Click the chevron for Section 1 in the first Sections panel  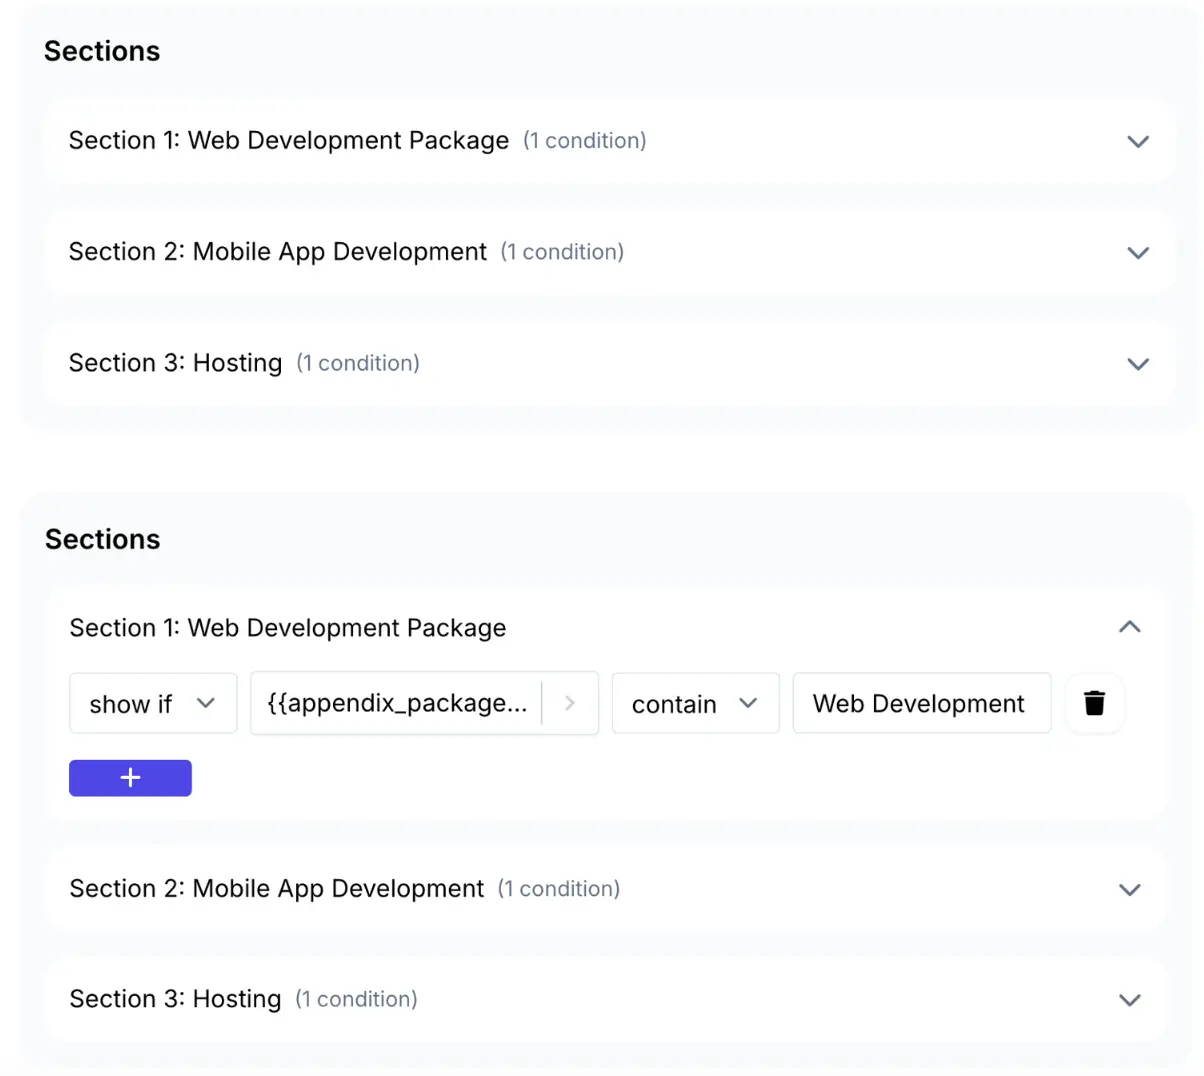tap(1137, 141)
